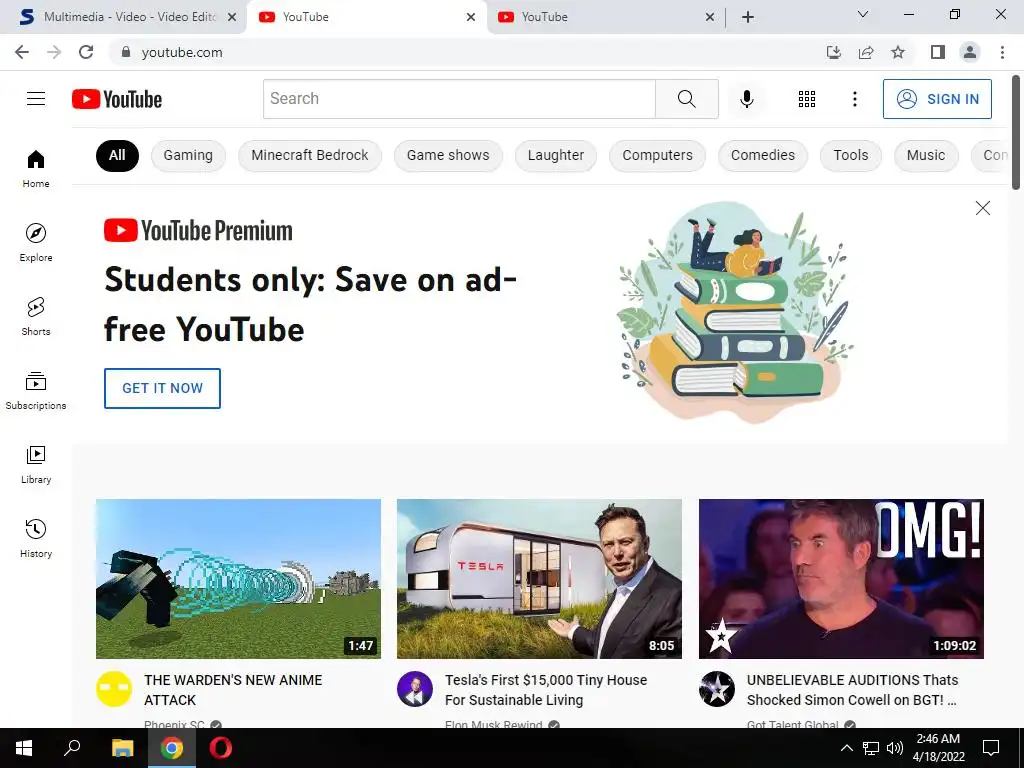Switch to Multimedia Video Editor tab

pyautogui.click(x=123, y=17)
